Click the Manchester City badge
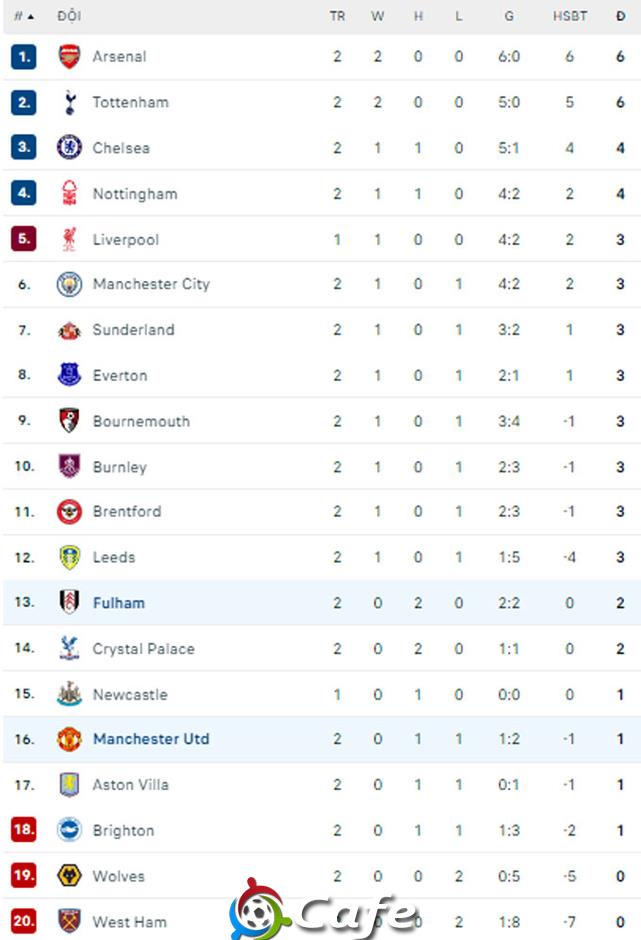Screen dimensions: 641x940 pos(69,284)
